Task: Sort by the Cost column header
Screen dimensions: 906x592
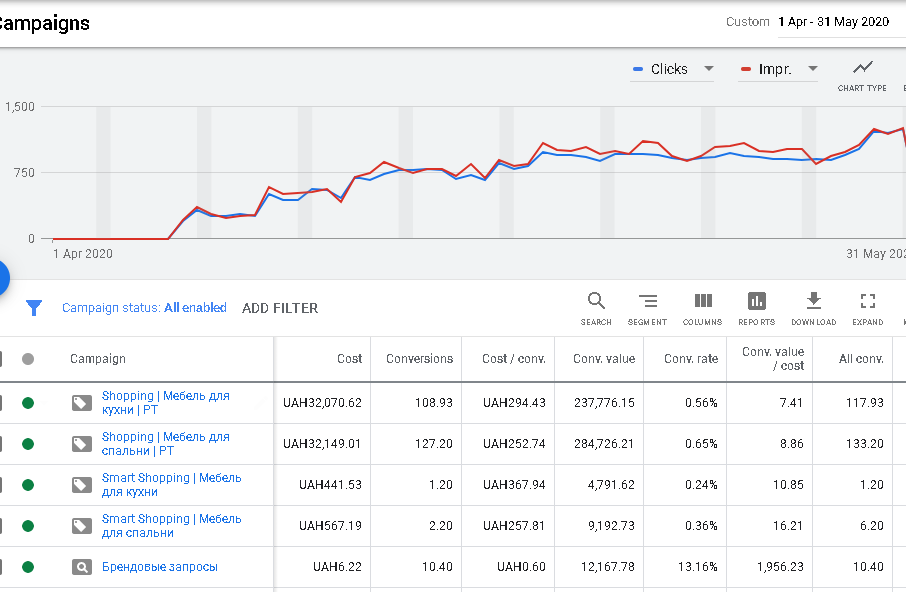Action: (x=350, y=359)
